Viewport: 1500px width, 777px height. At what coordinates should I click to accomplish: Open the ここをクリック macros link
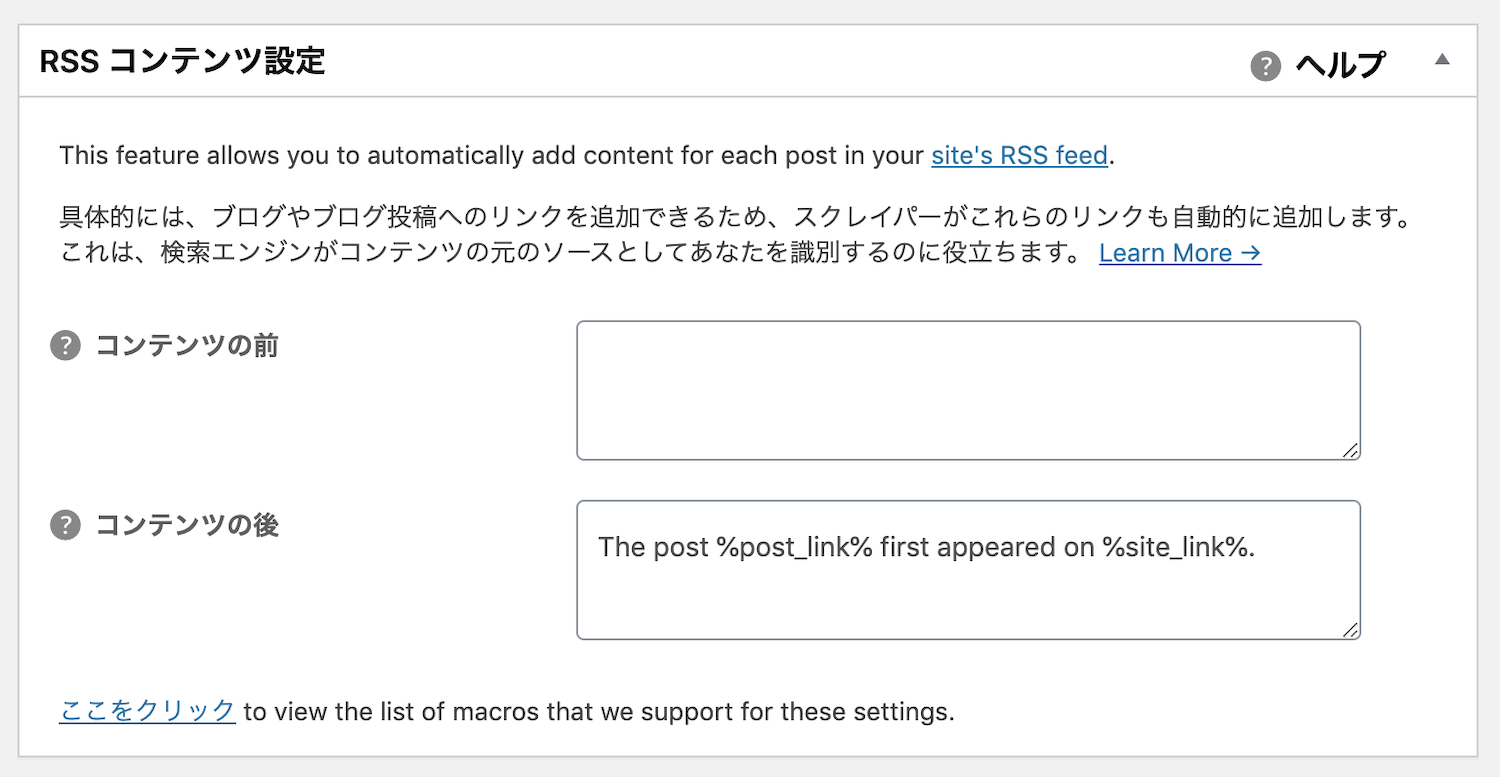tap(147, 712)
